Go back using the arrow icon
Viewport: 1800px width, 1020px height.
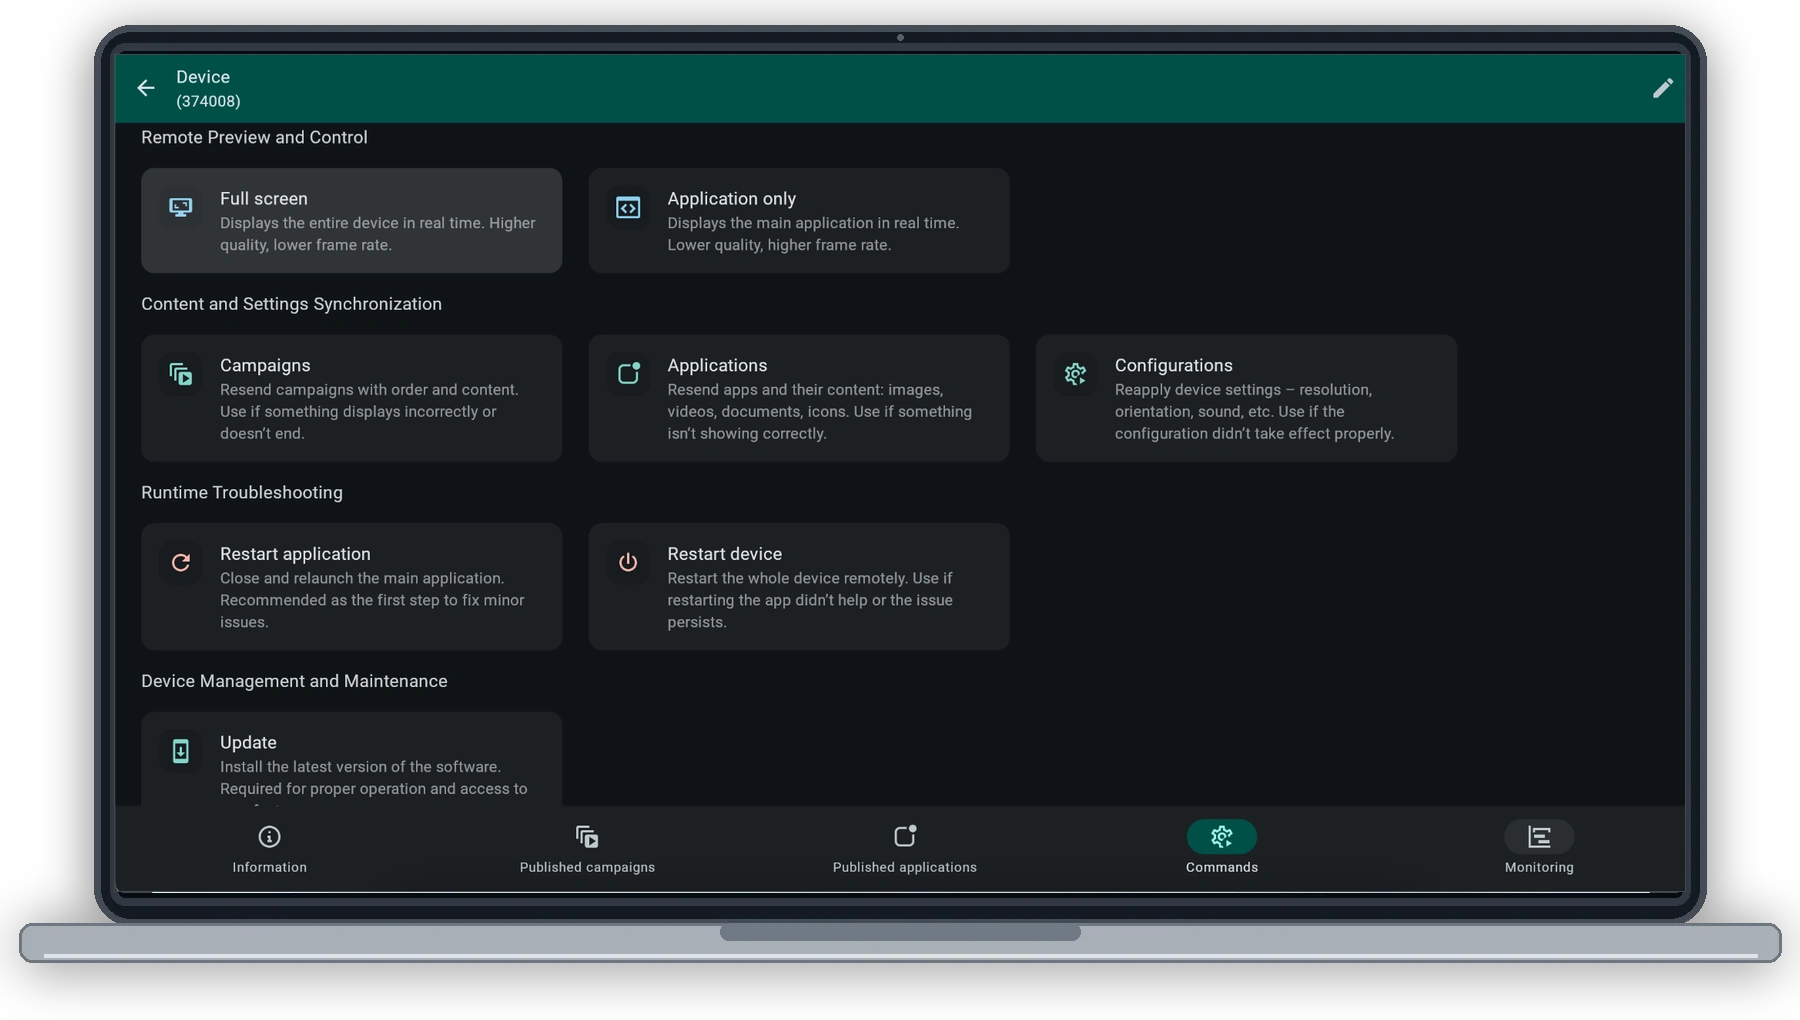click(146, 88)
